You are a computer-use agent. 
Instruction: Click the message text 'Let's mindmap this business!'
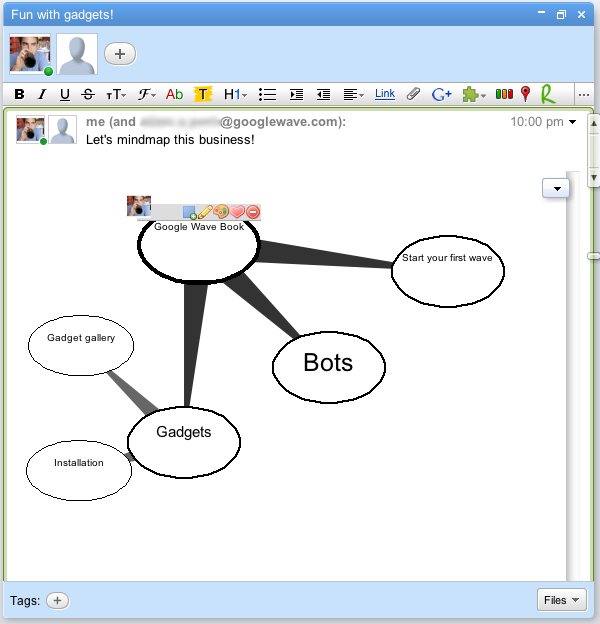pos(170,140)
